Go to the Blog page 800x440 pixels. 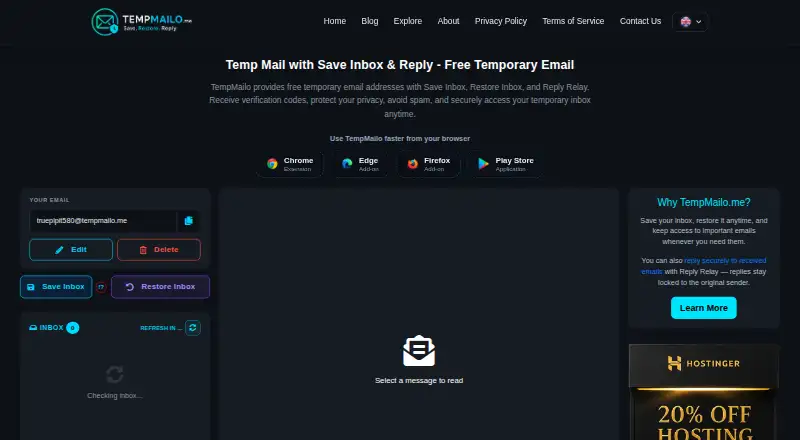(369, 21)
